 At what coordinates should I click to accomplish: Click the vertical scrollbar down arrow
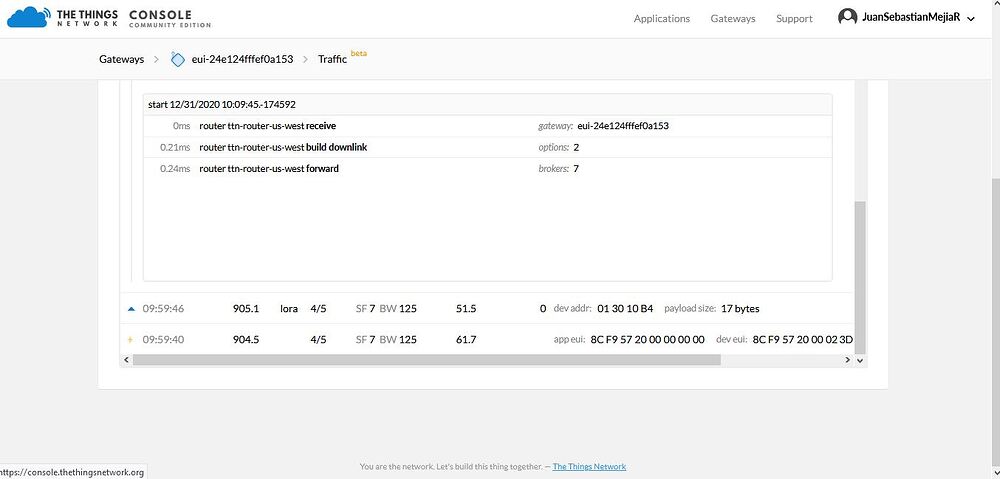click(x=860, y=360)
